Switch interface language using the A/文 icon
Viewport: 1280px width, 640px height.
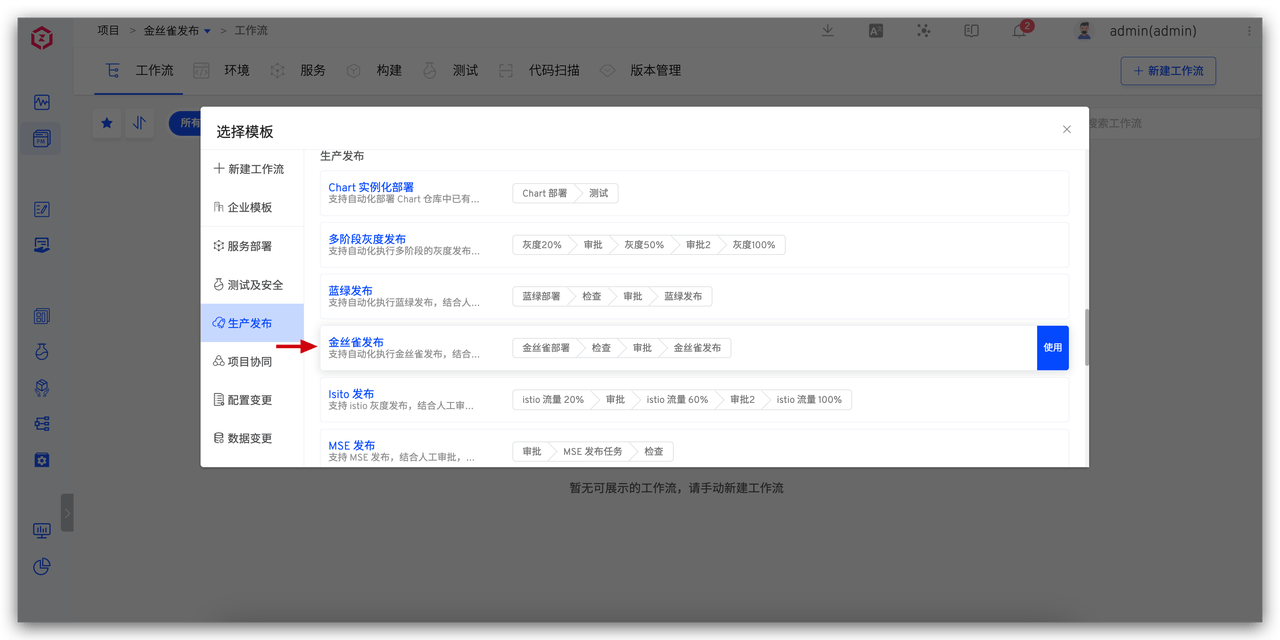875,31
